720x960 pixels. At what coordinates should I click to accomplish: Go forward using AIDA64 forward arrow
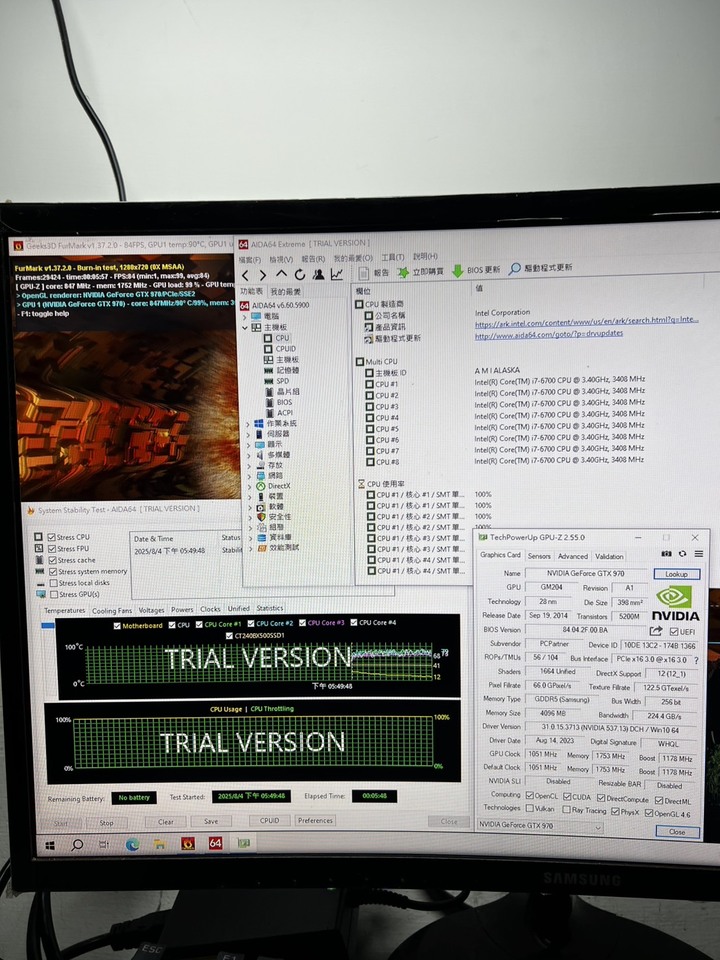coord(263,275)
